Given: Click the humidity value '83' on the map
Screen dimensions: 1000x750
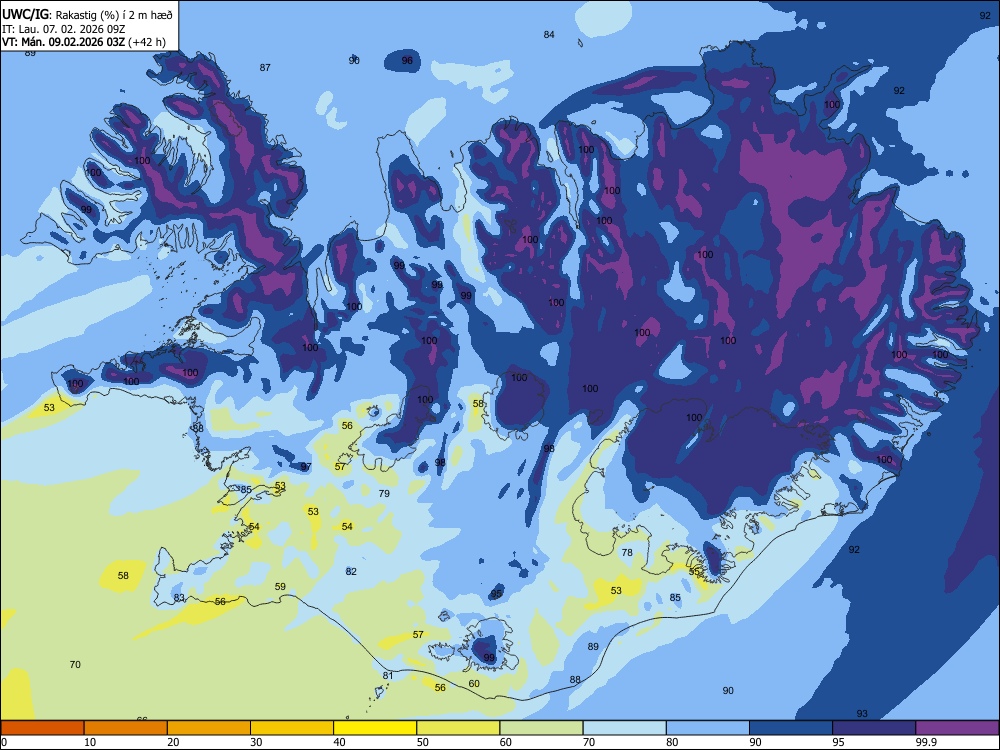Looking at the screenshot, I should click(179, 598).
